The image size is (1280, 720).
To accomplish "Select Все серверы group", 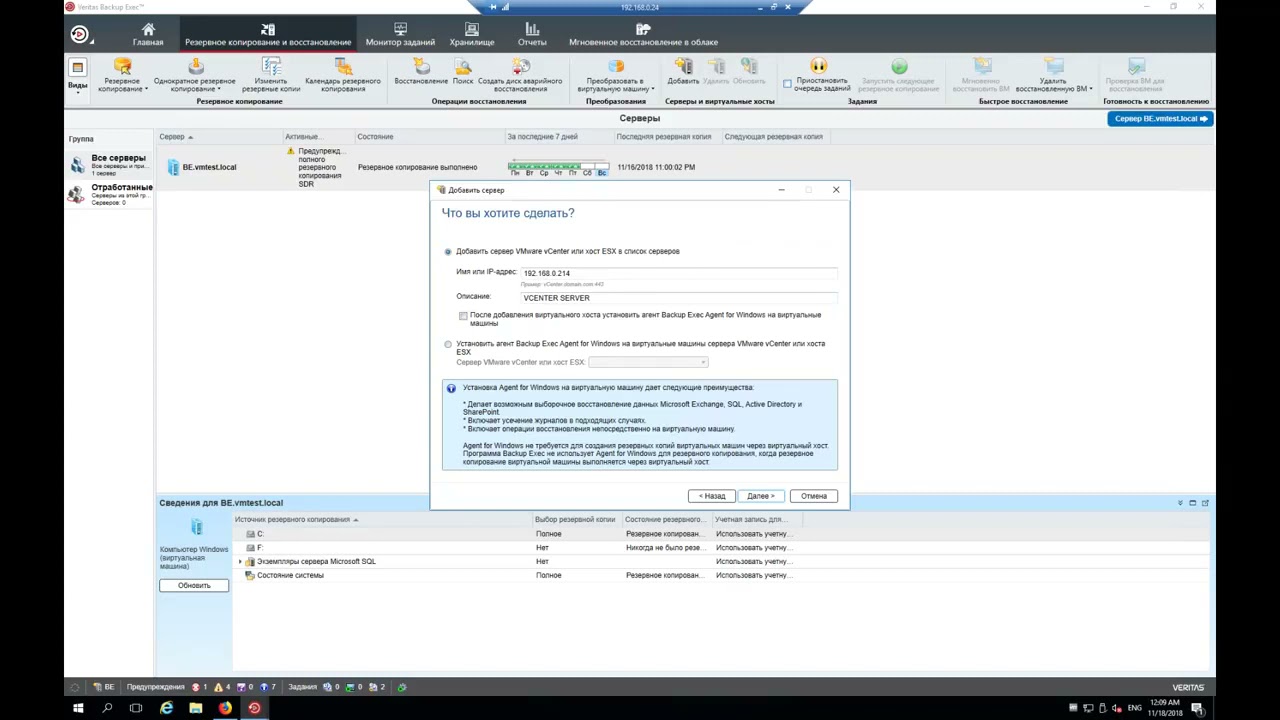I will click(109, 165).
